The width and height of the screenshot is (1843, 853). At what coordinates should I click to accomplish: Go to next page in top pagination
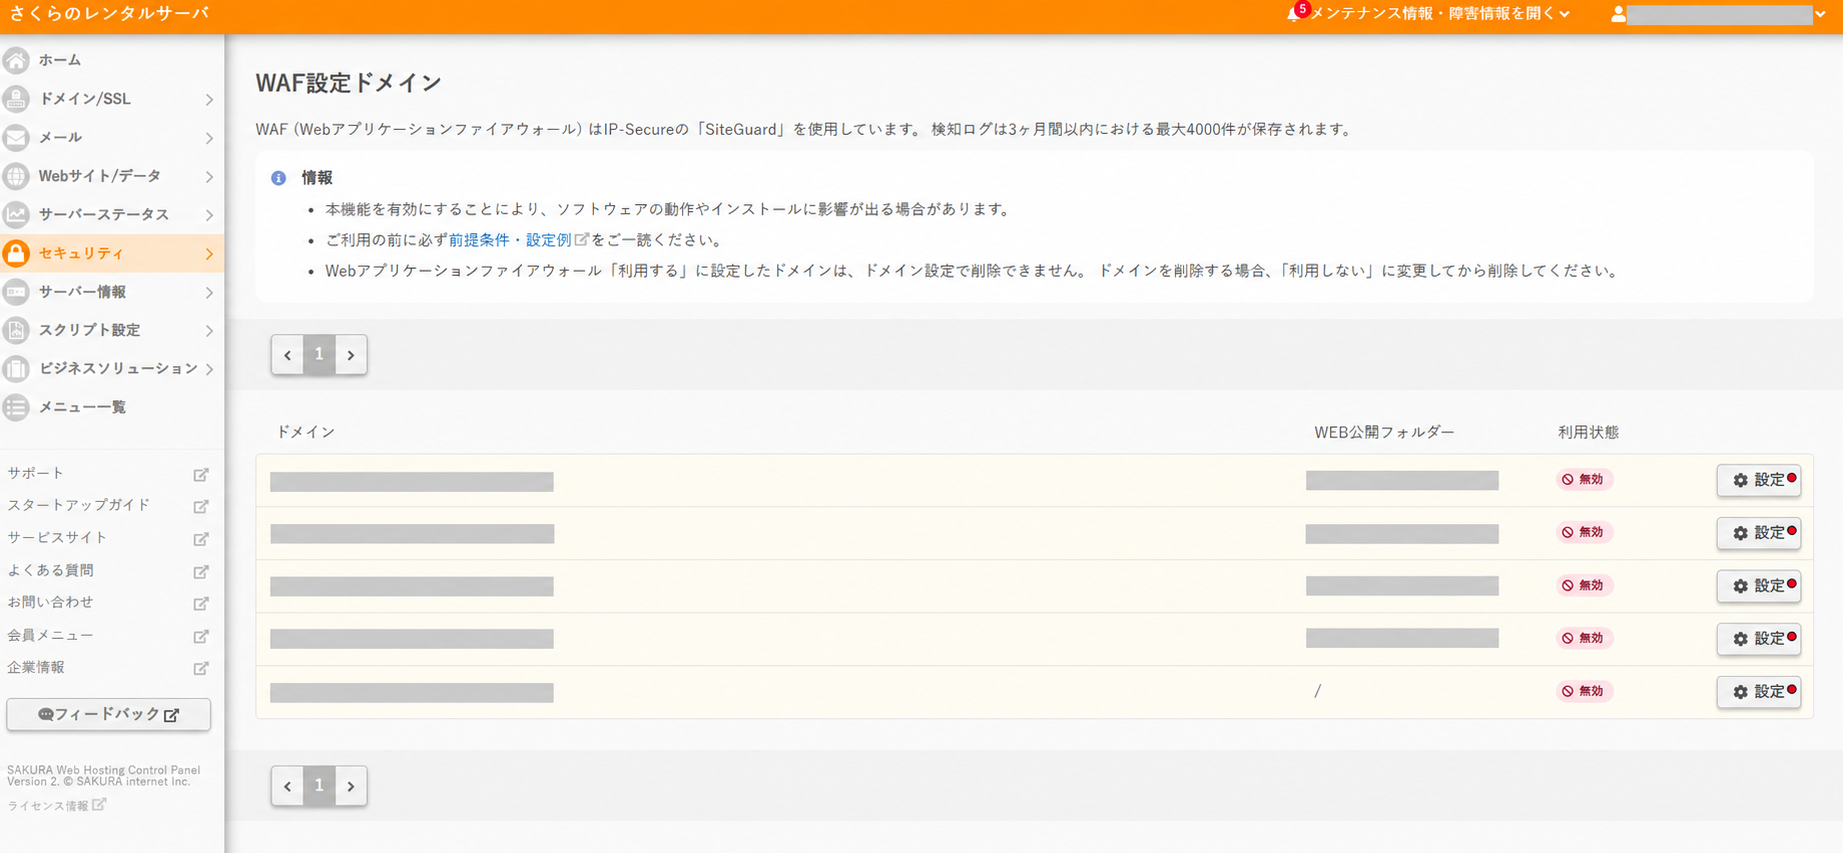pyautogui.click(x=351, y=355)
